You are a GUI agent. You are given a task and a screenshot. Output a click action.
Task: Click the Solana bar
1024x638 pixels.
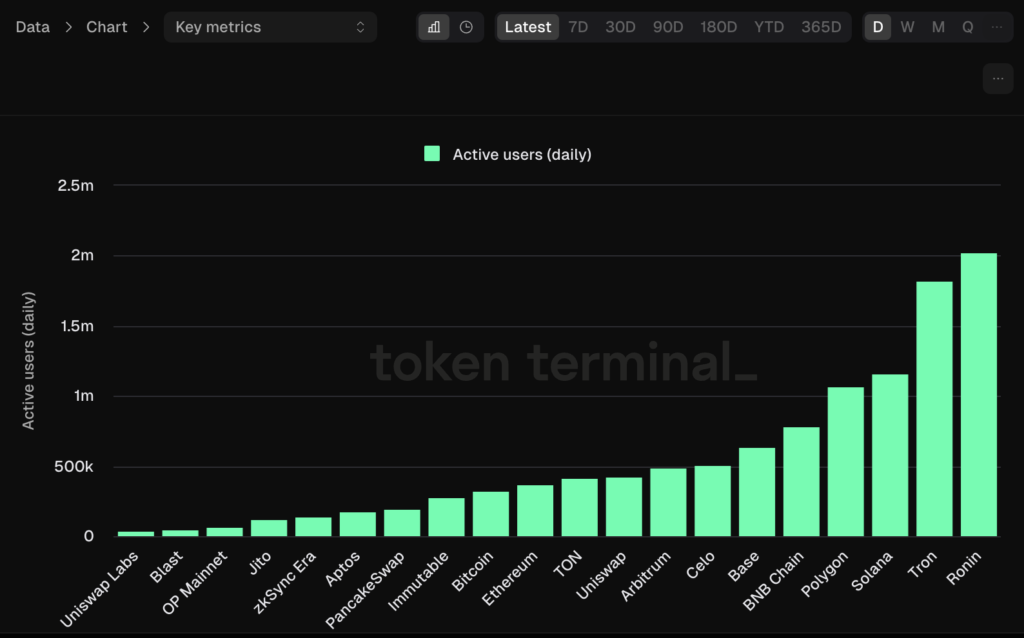[889, 455]
